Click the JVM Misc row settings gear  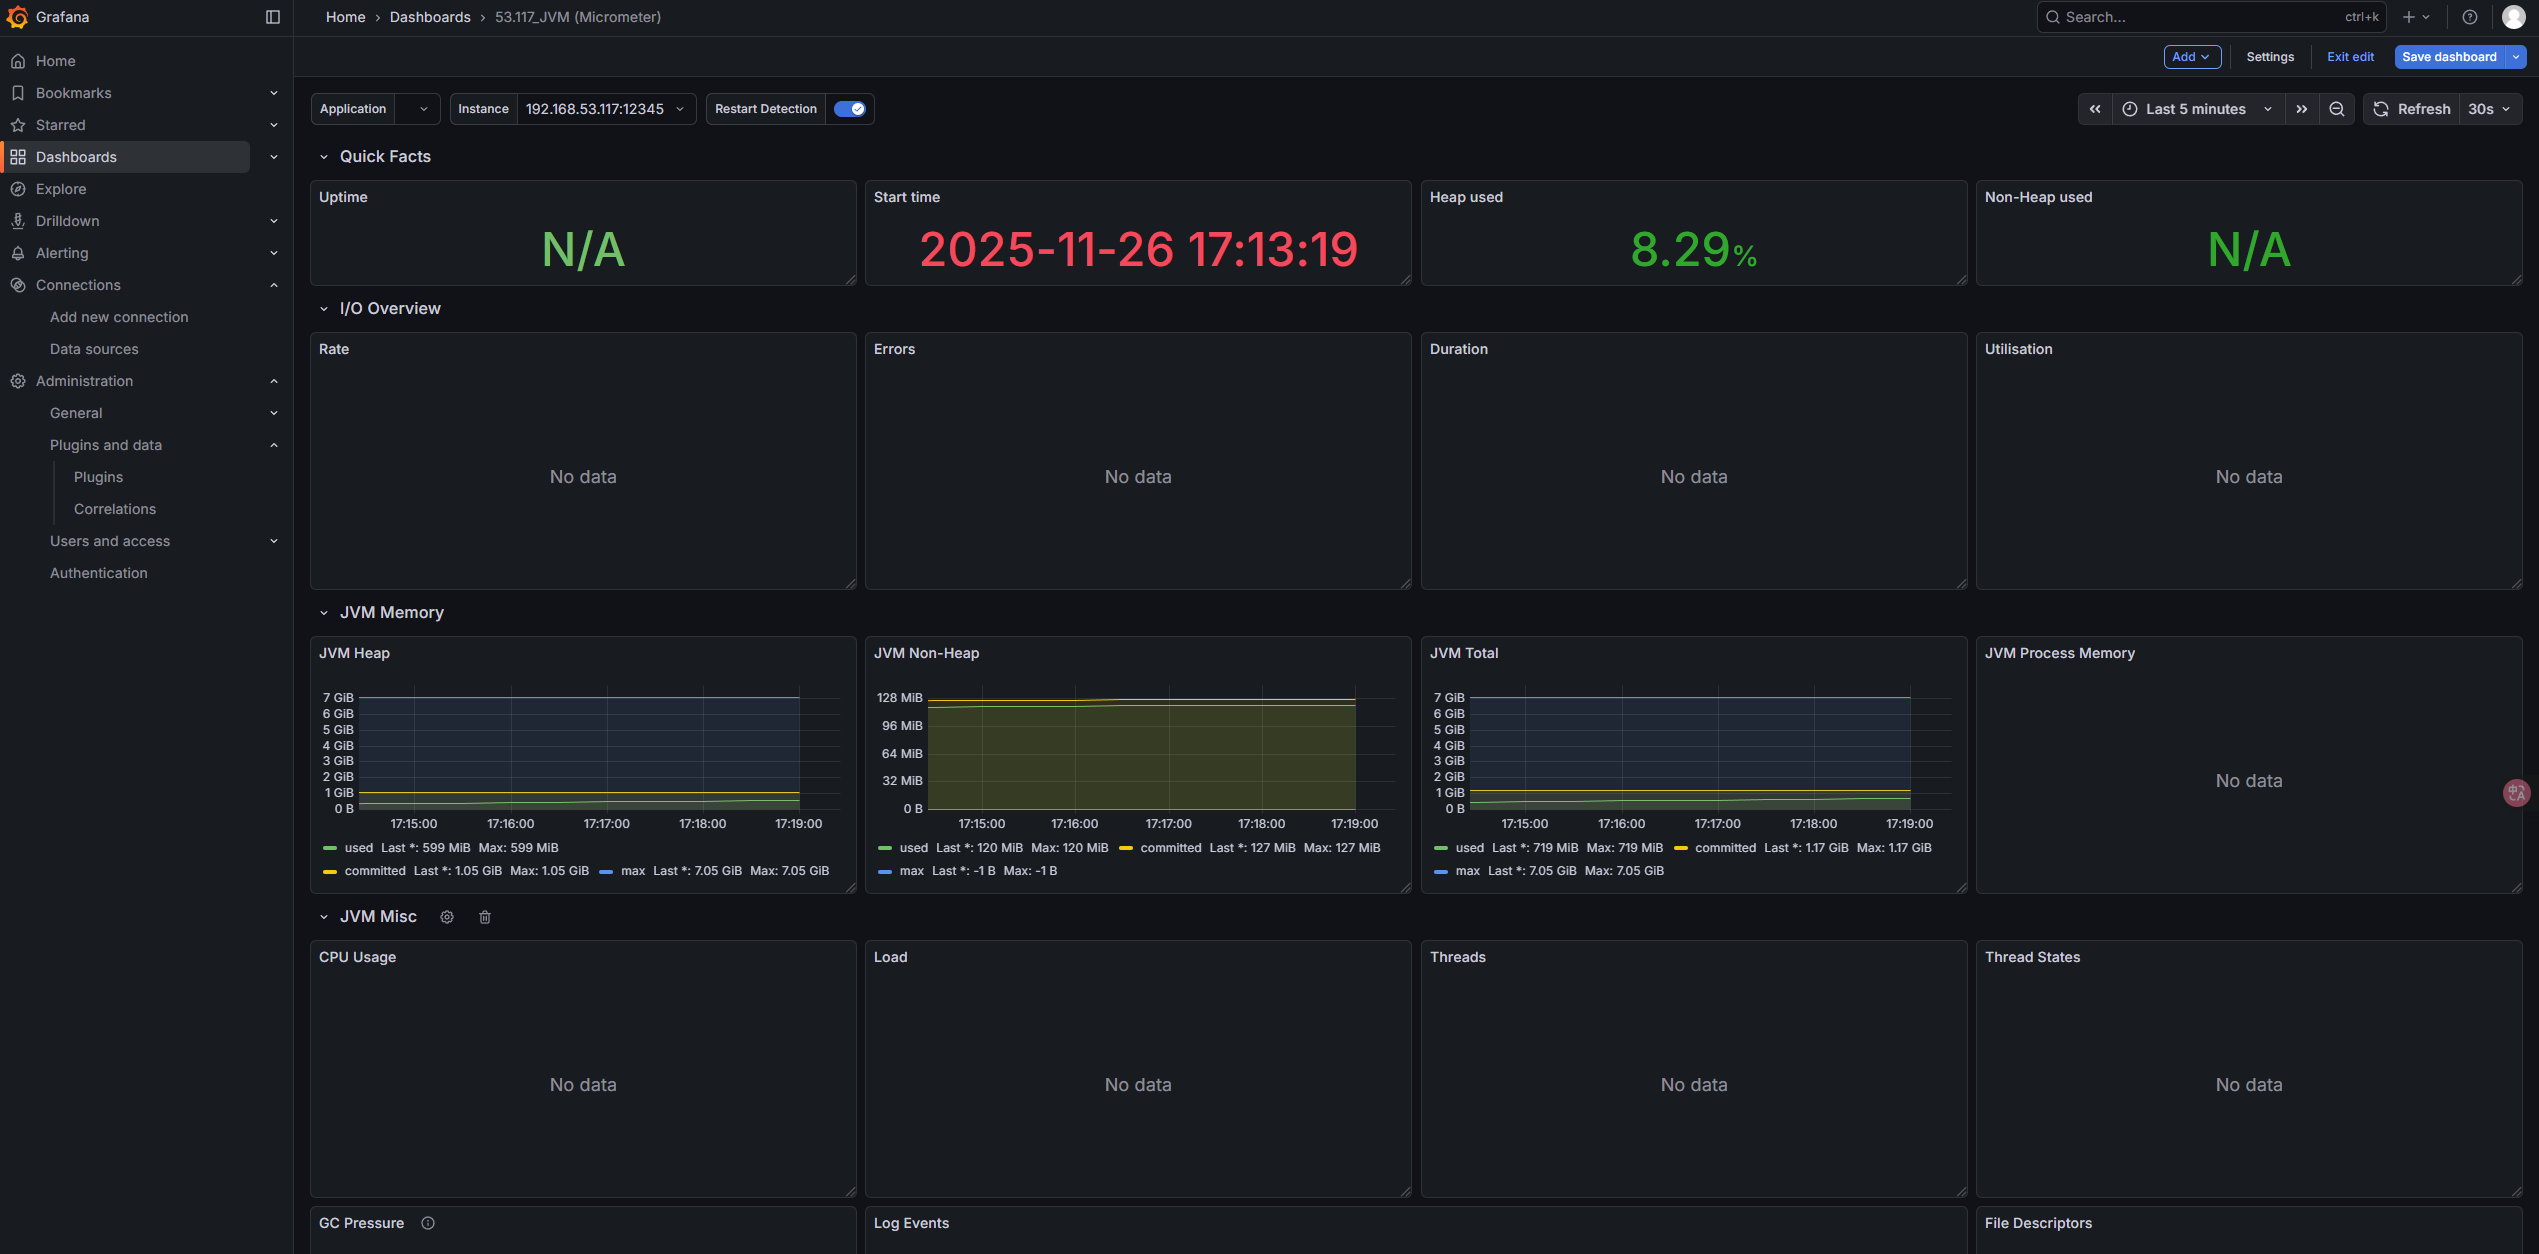447,917
